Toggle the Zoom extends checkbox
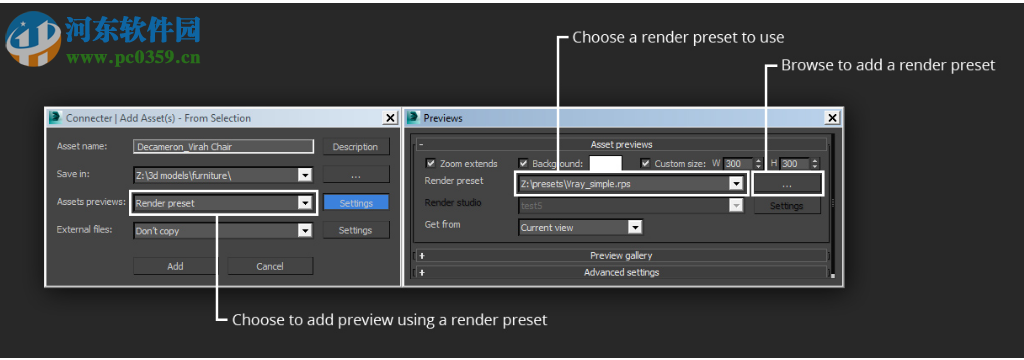 (x=430, y=163)
